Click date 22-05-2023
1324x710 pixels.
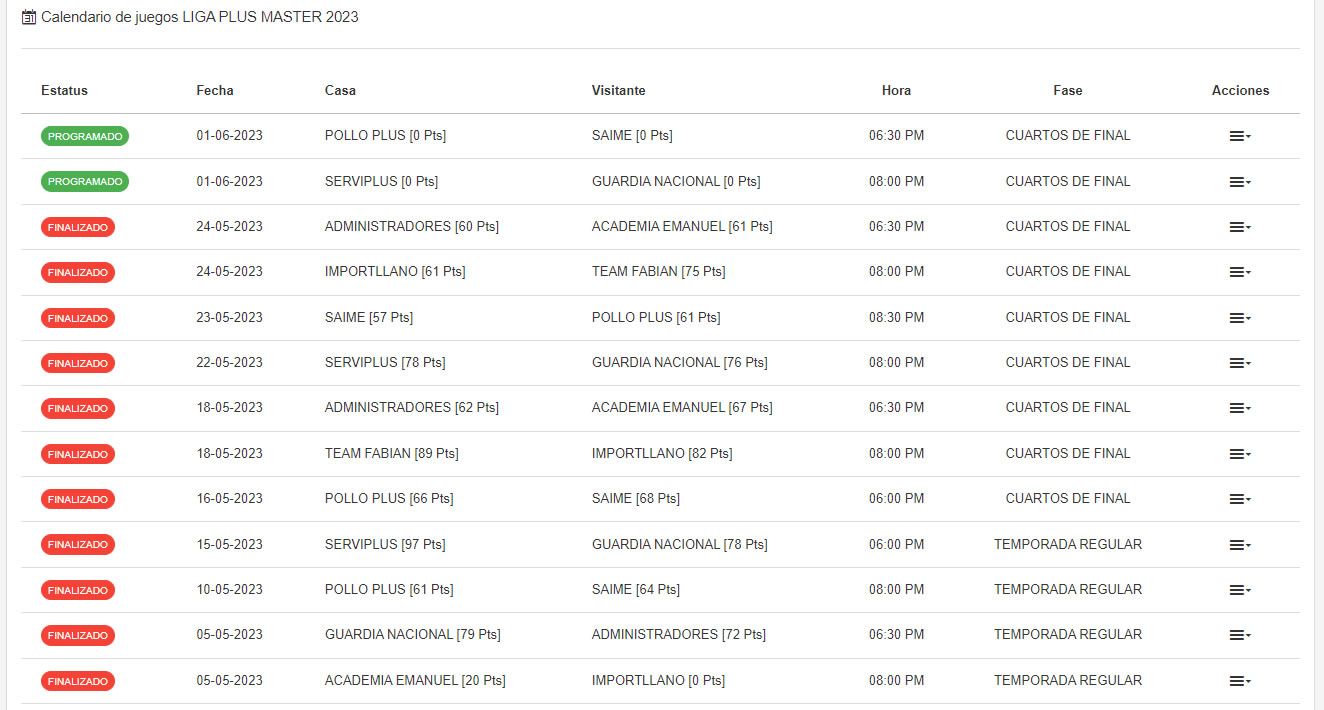click(229, 363)
